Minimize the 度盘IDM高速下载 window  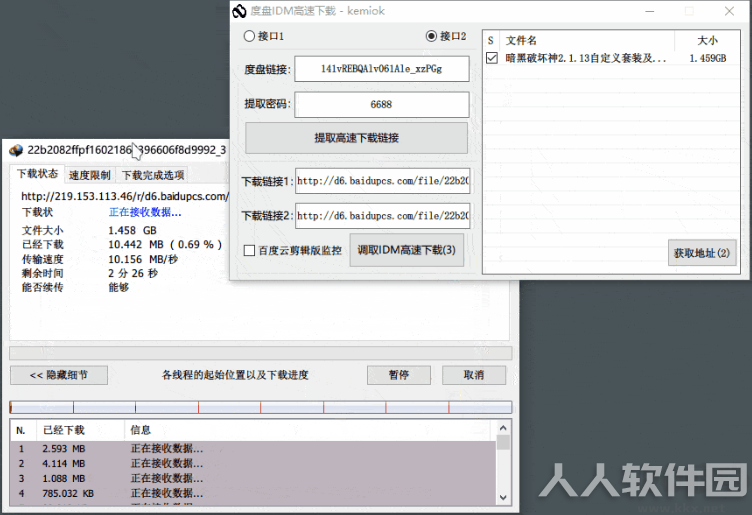[650, 11]
